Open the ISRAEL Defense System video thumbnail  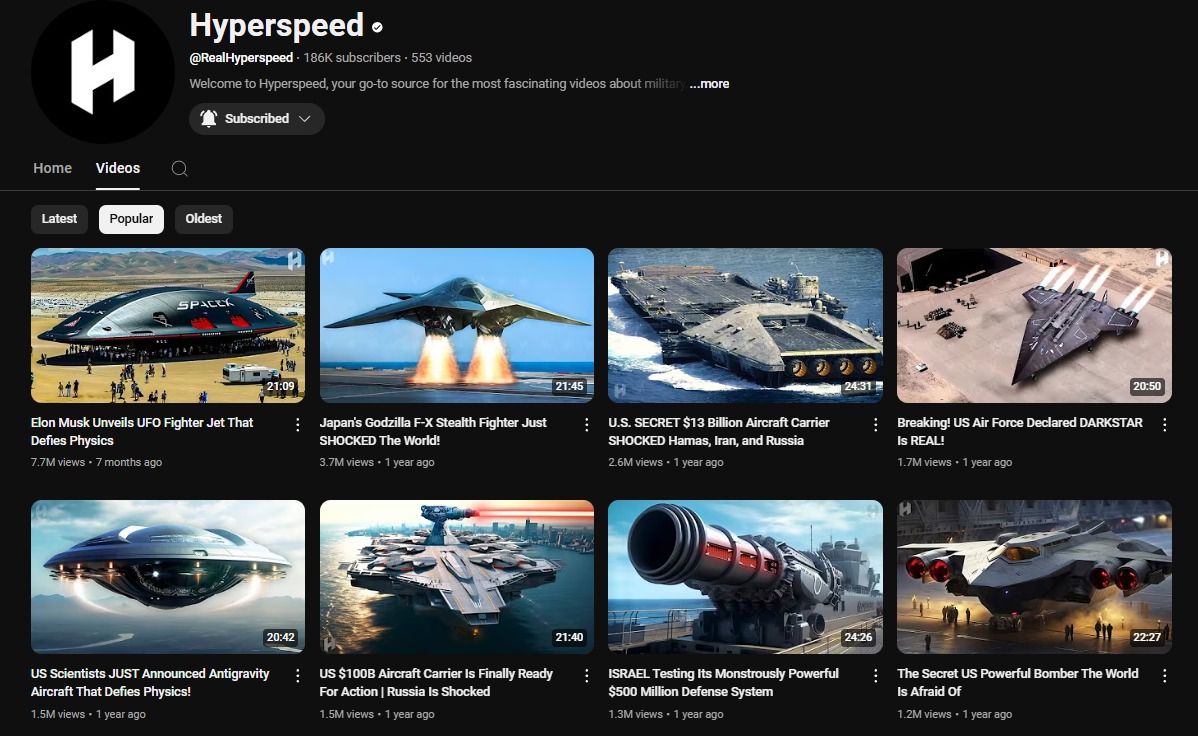tap(745, 577)
